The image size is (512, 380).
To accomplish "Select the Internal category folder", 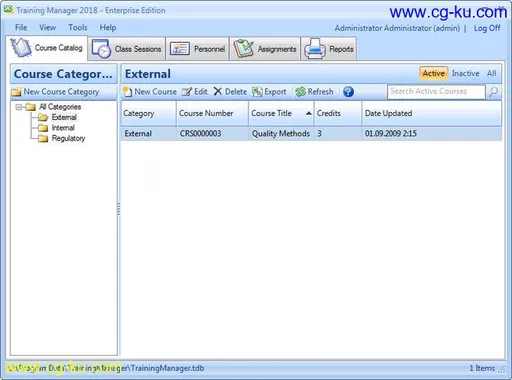I will pyautogui.click(x=63, y=128).
